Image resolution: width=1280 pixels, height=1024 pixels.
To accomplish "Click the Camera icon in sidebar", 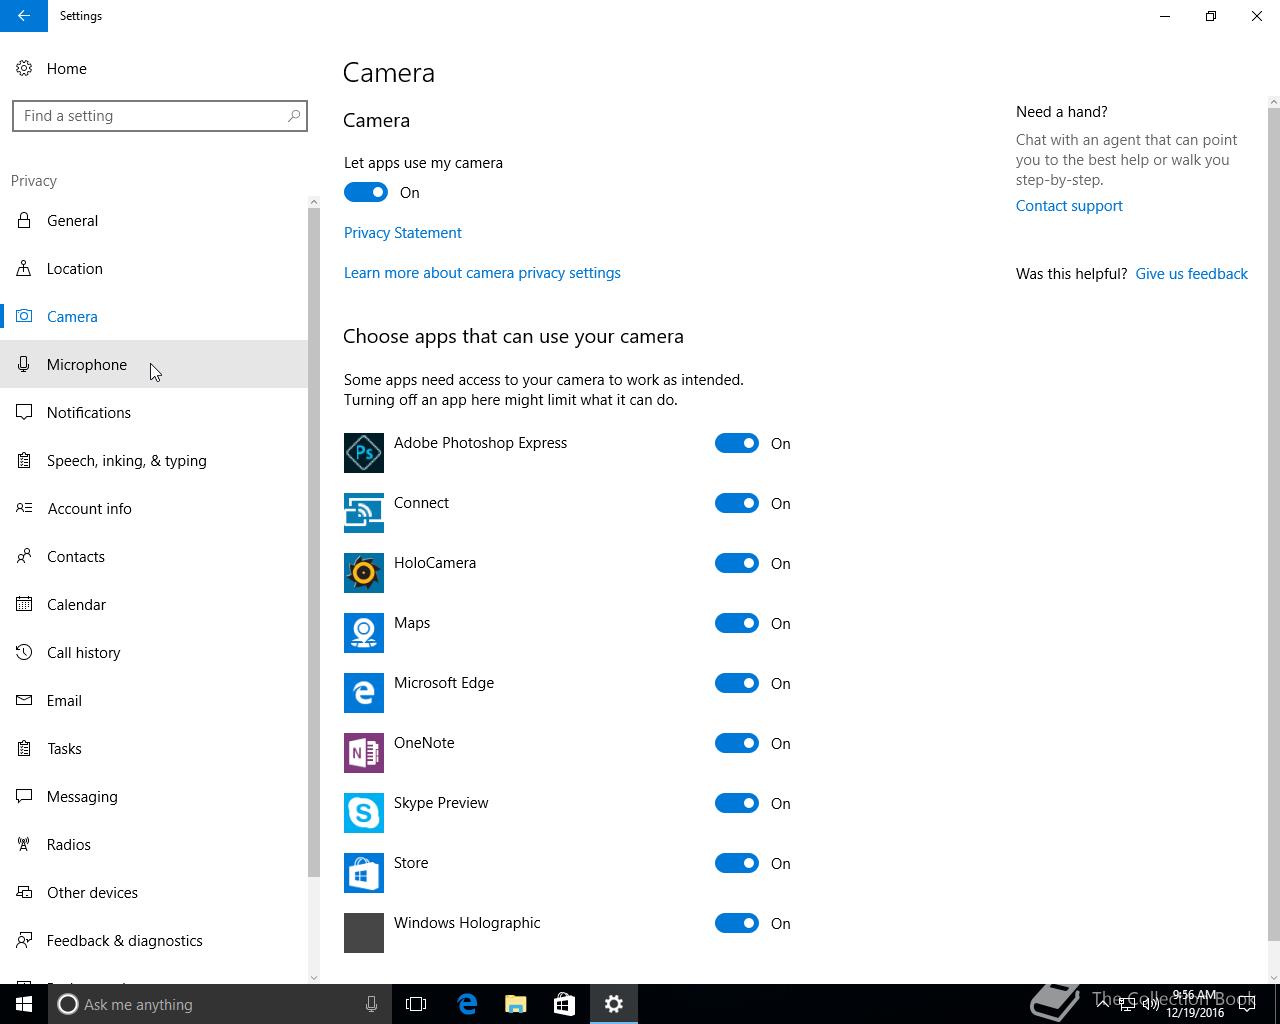I will coord(24,316).
